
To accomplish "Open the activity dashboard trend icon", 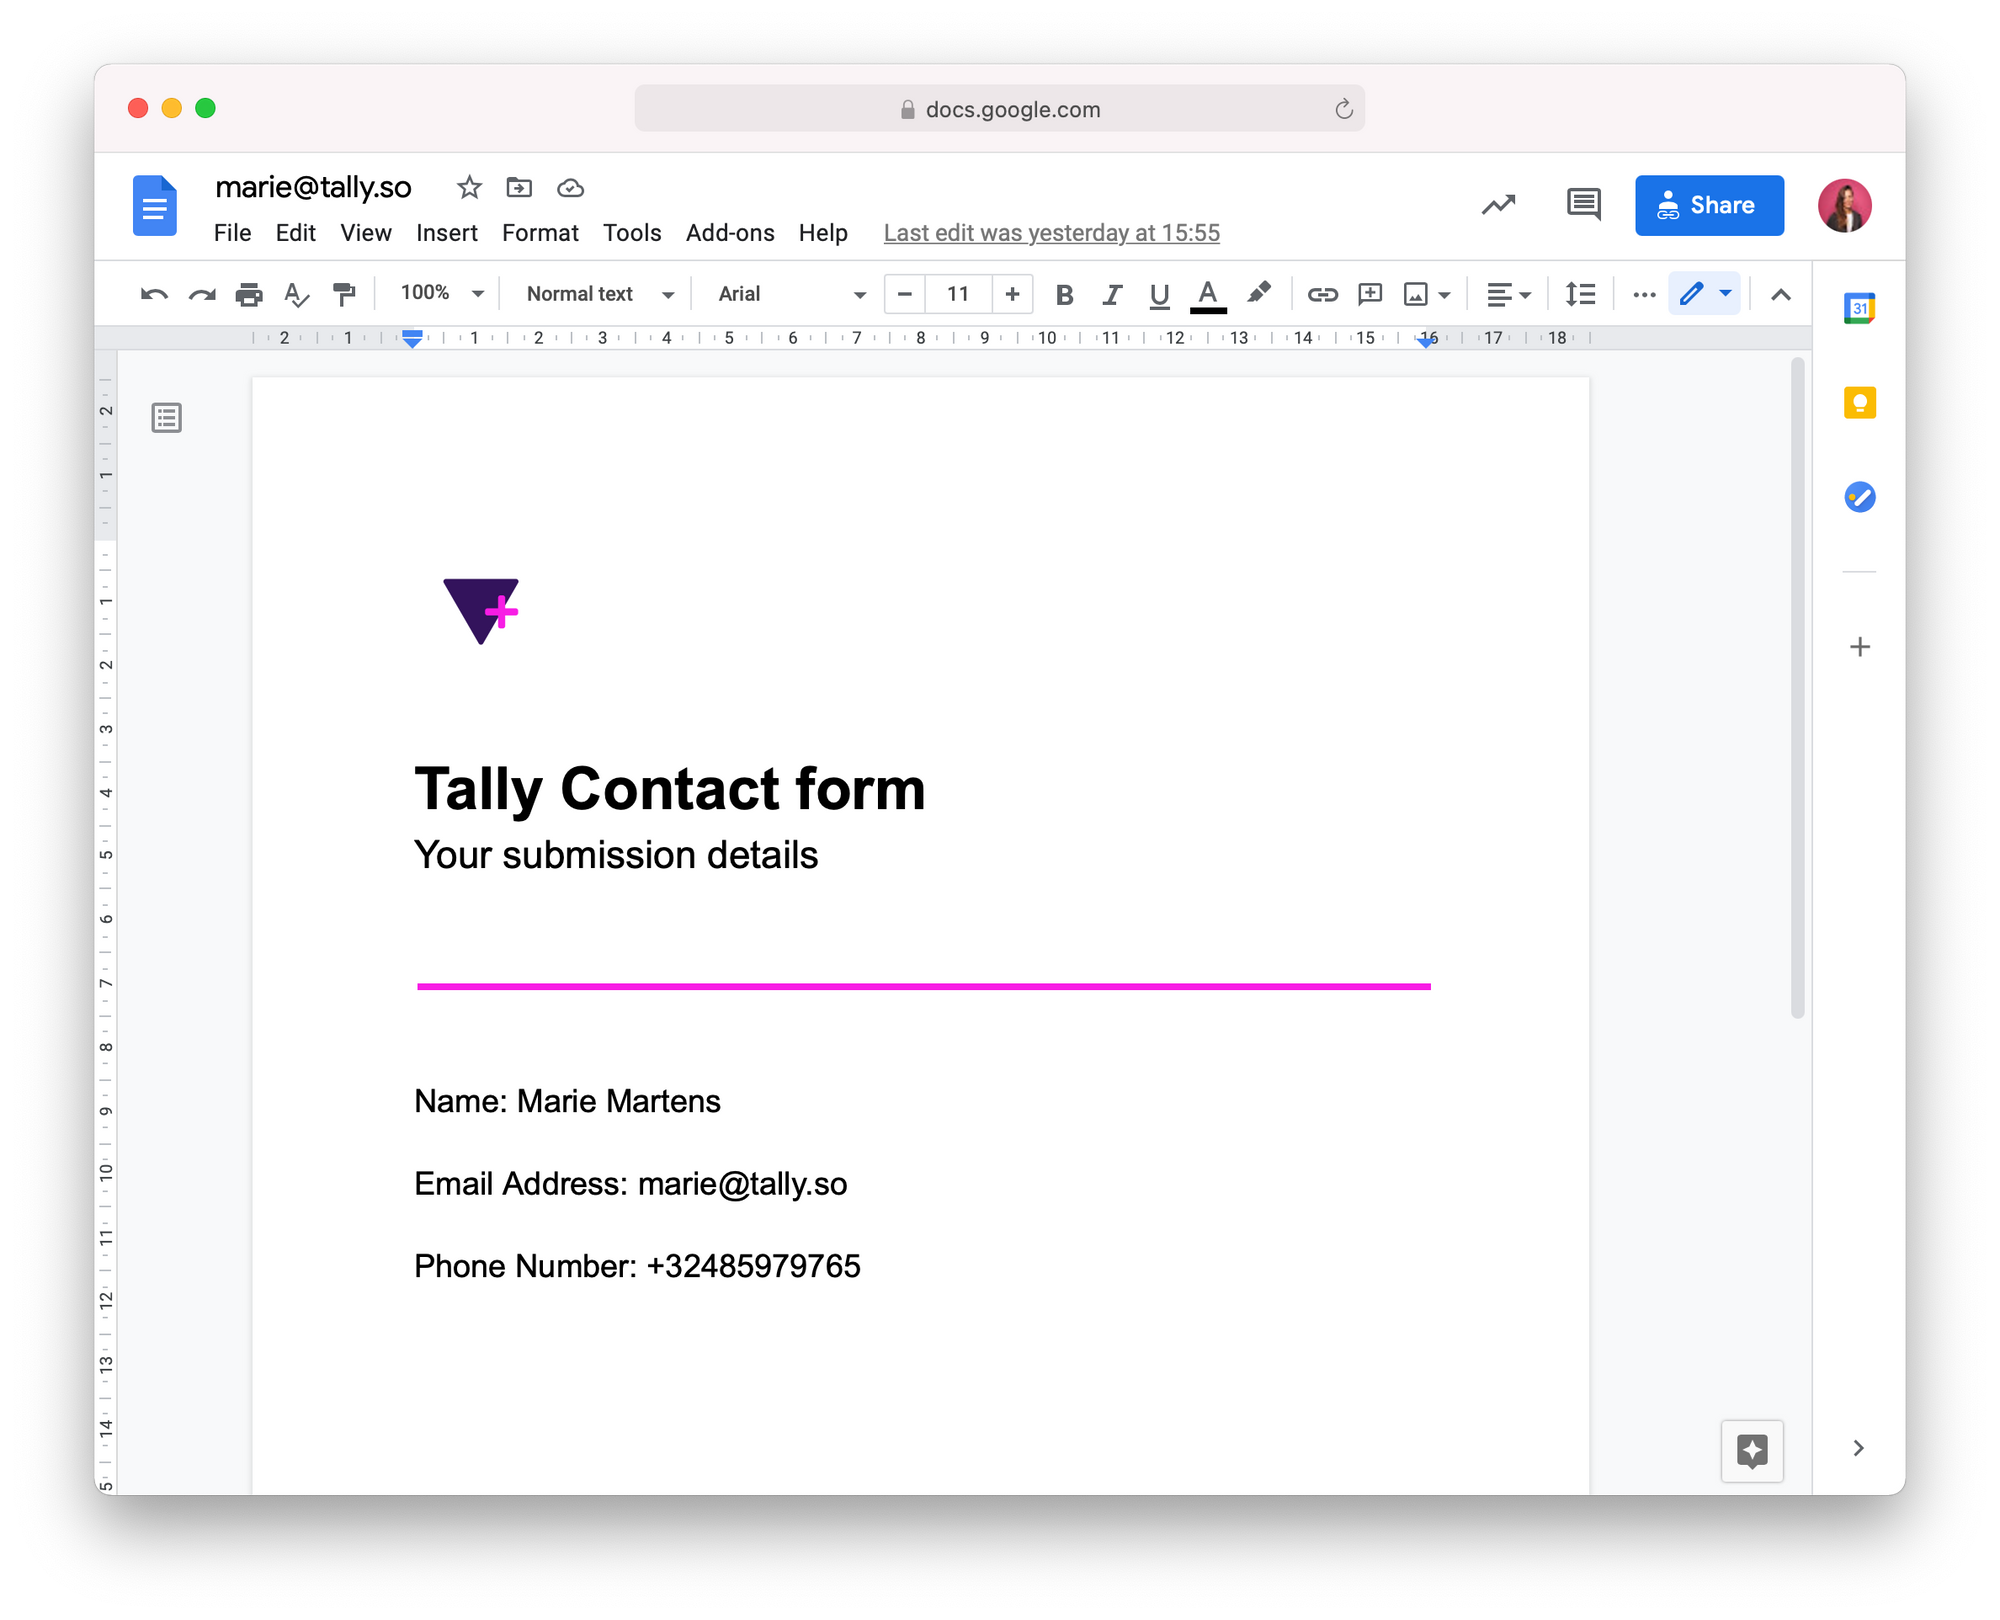I will tap(1498, 205).
